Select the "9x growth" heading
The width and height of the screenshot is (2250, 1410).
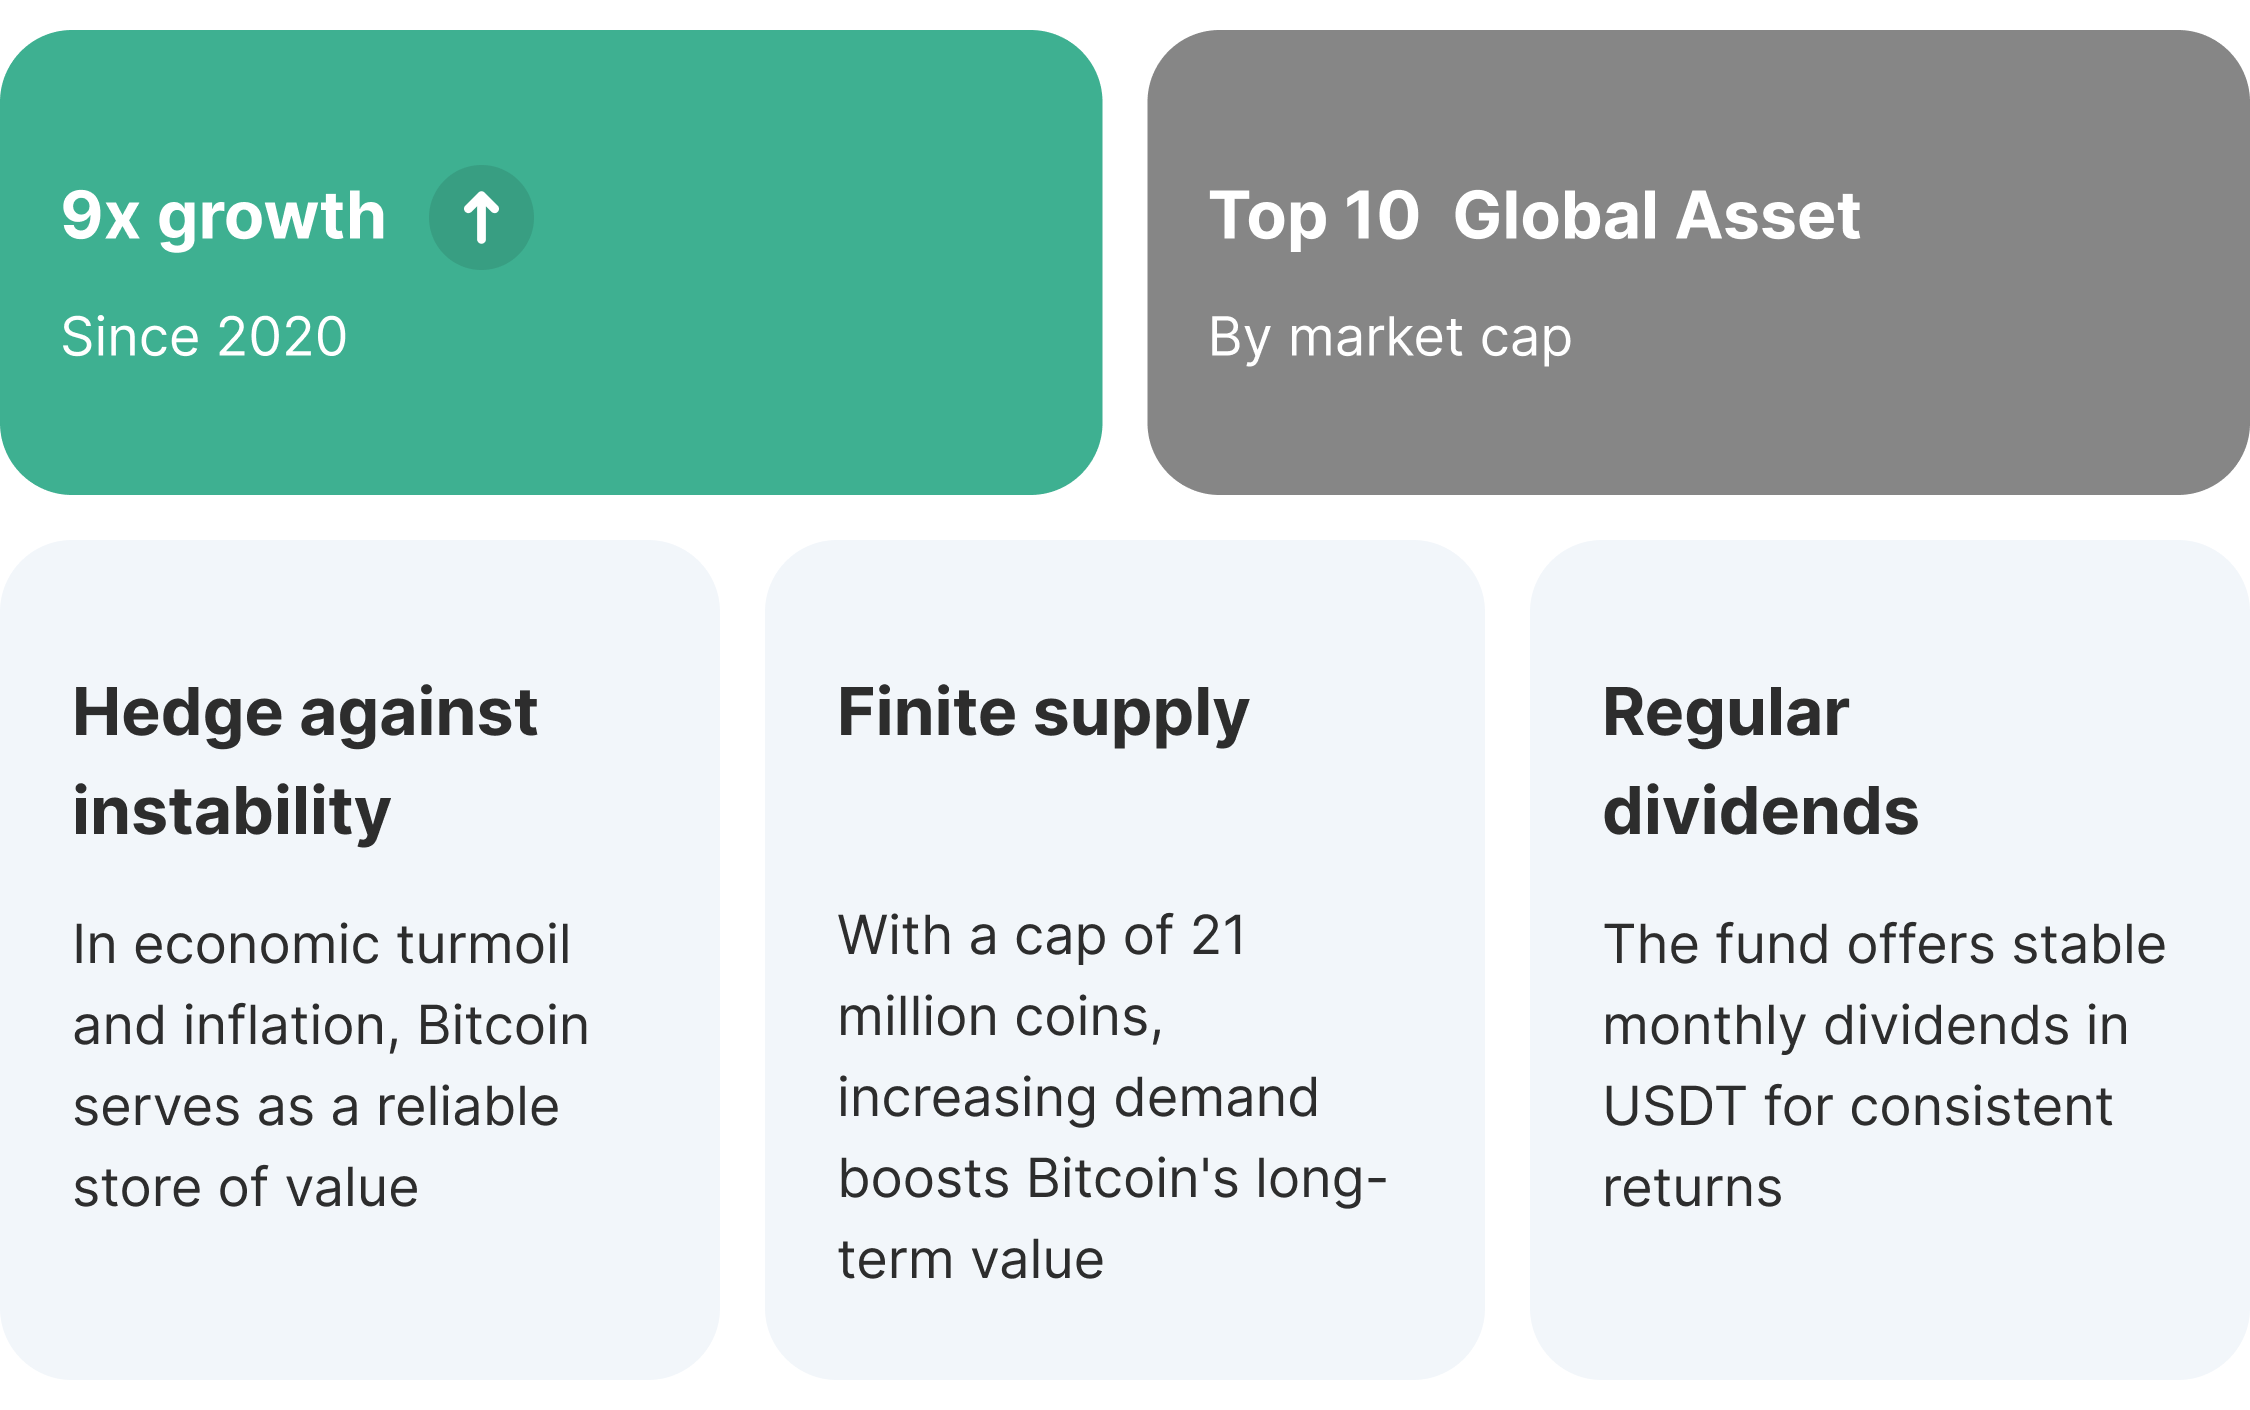click(223, 216)
